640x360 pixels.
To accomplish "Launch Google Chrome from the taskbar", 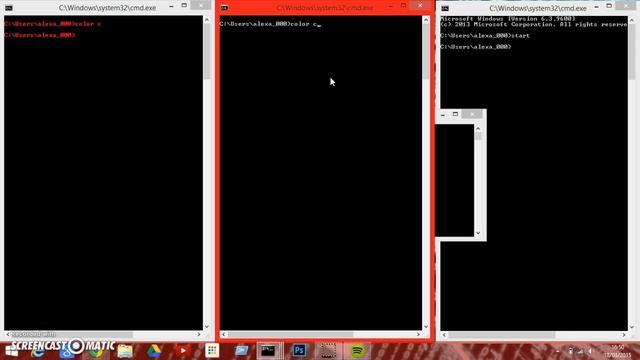I will (x=96, y=351).
